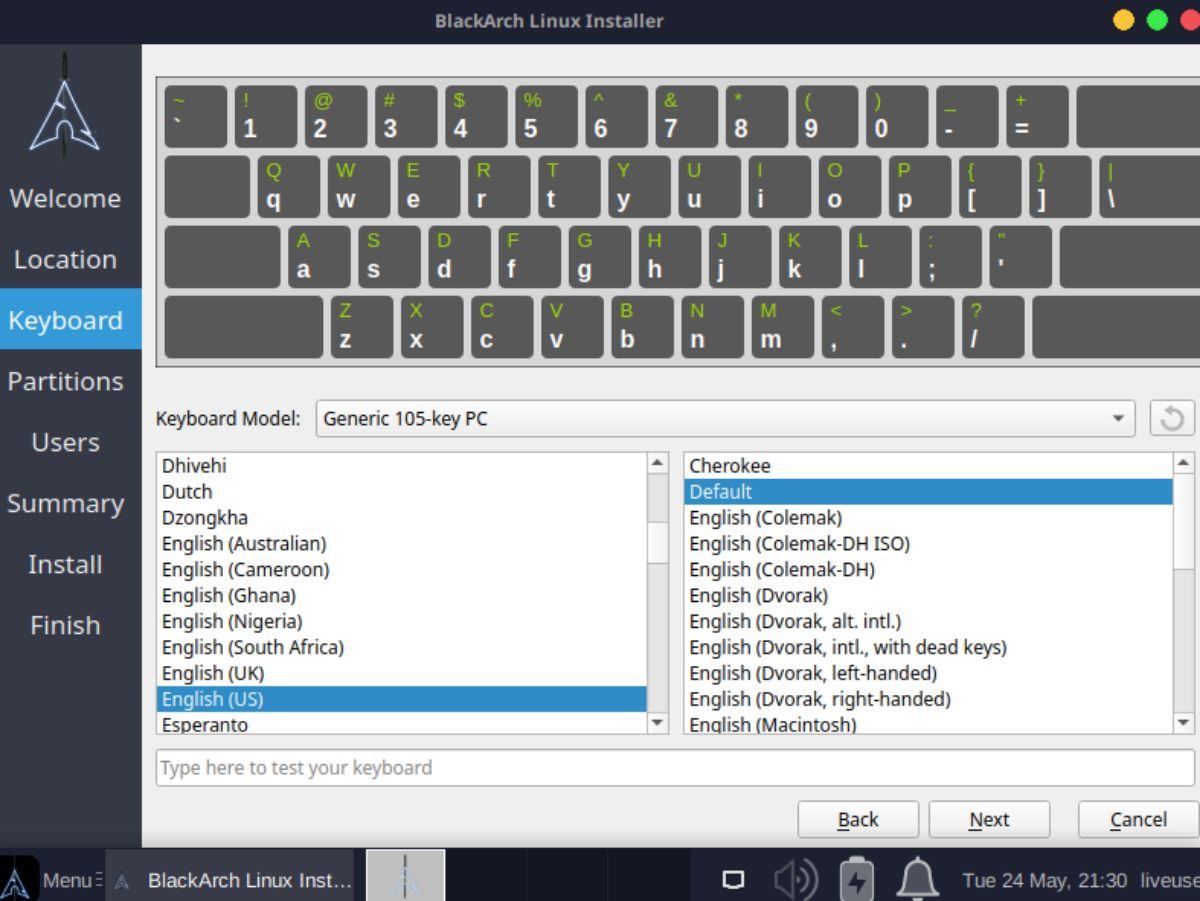The image size is (1200, 901).
Task: Click the Next button
Action: tap(989, 819)
